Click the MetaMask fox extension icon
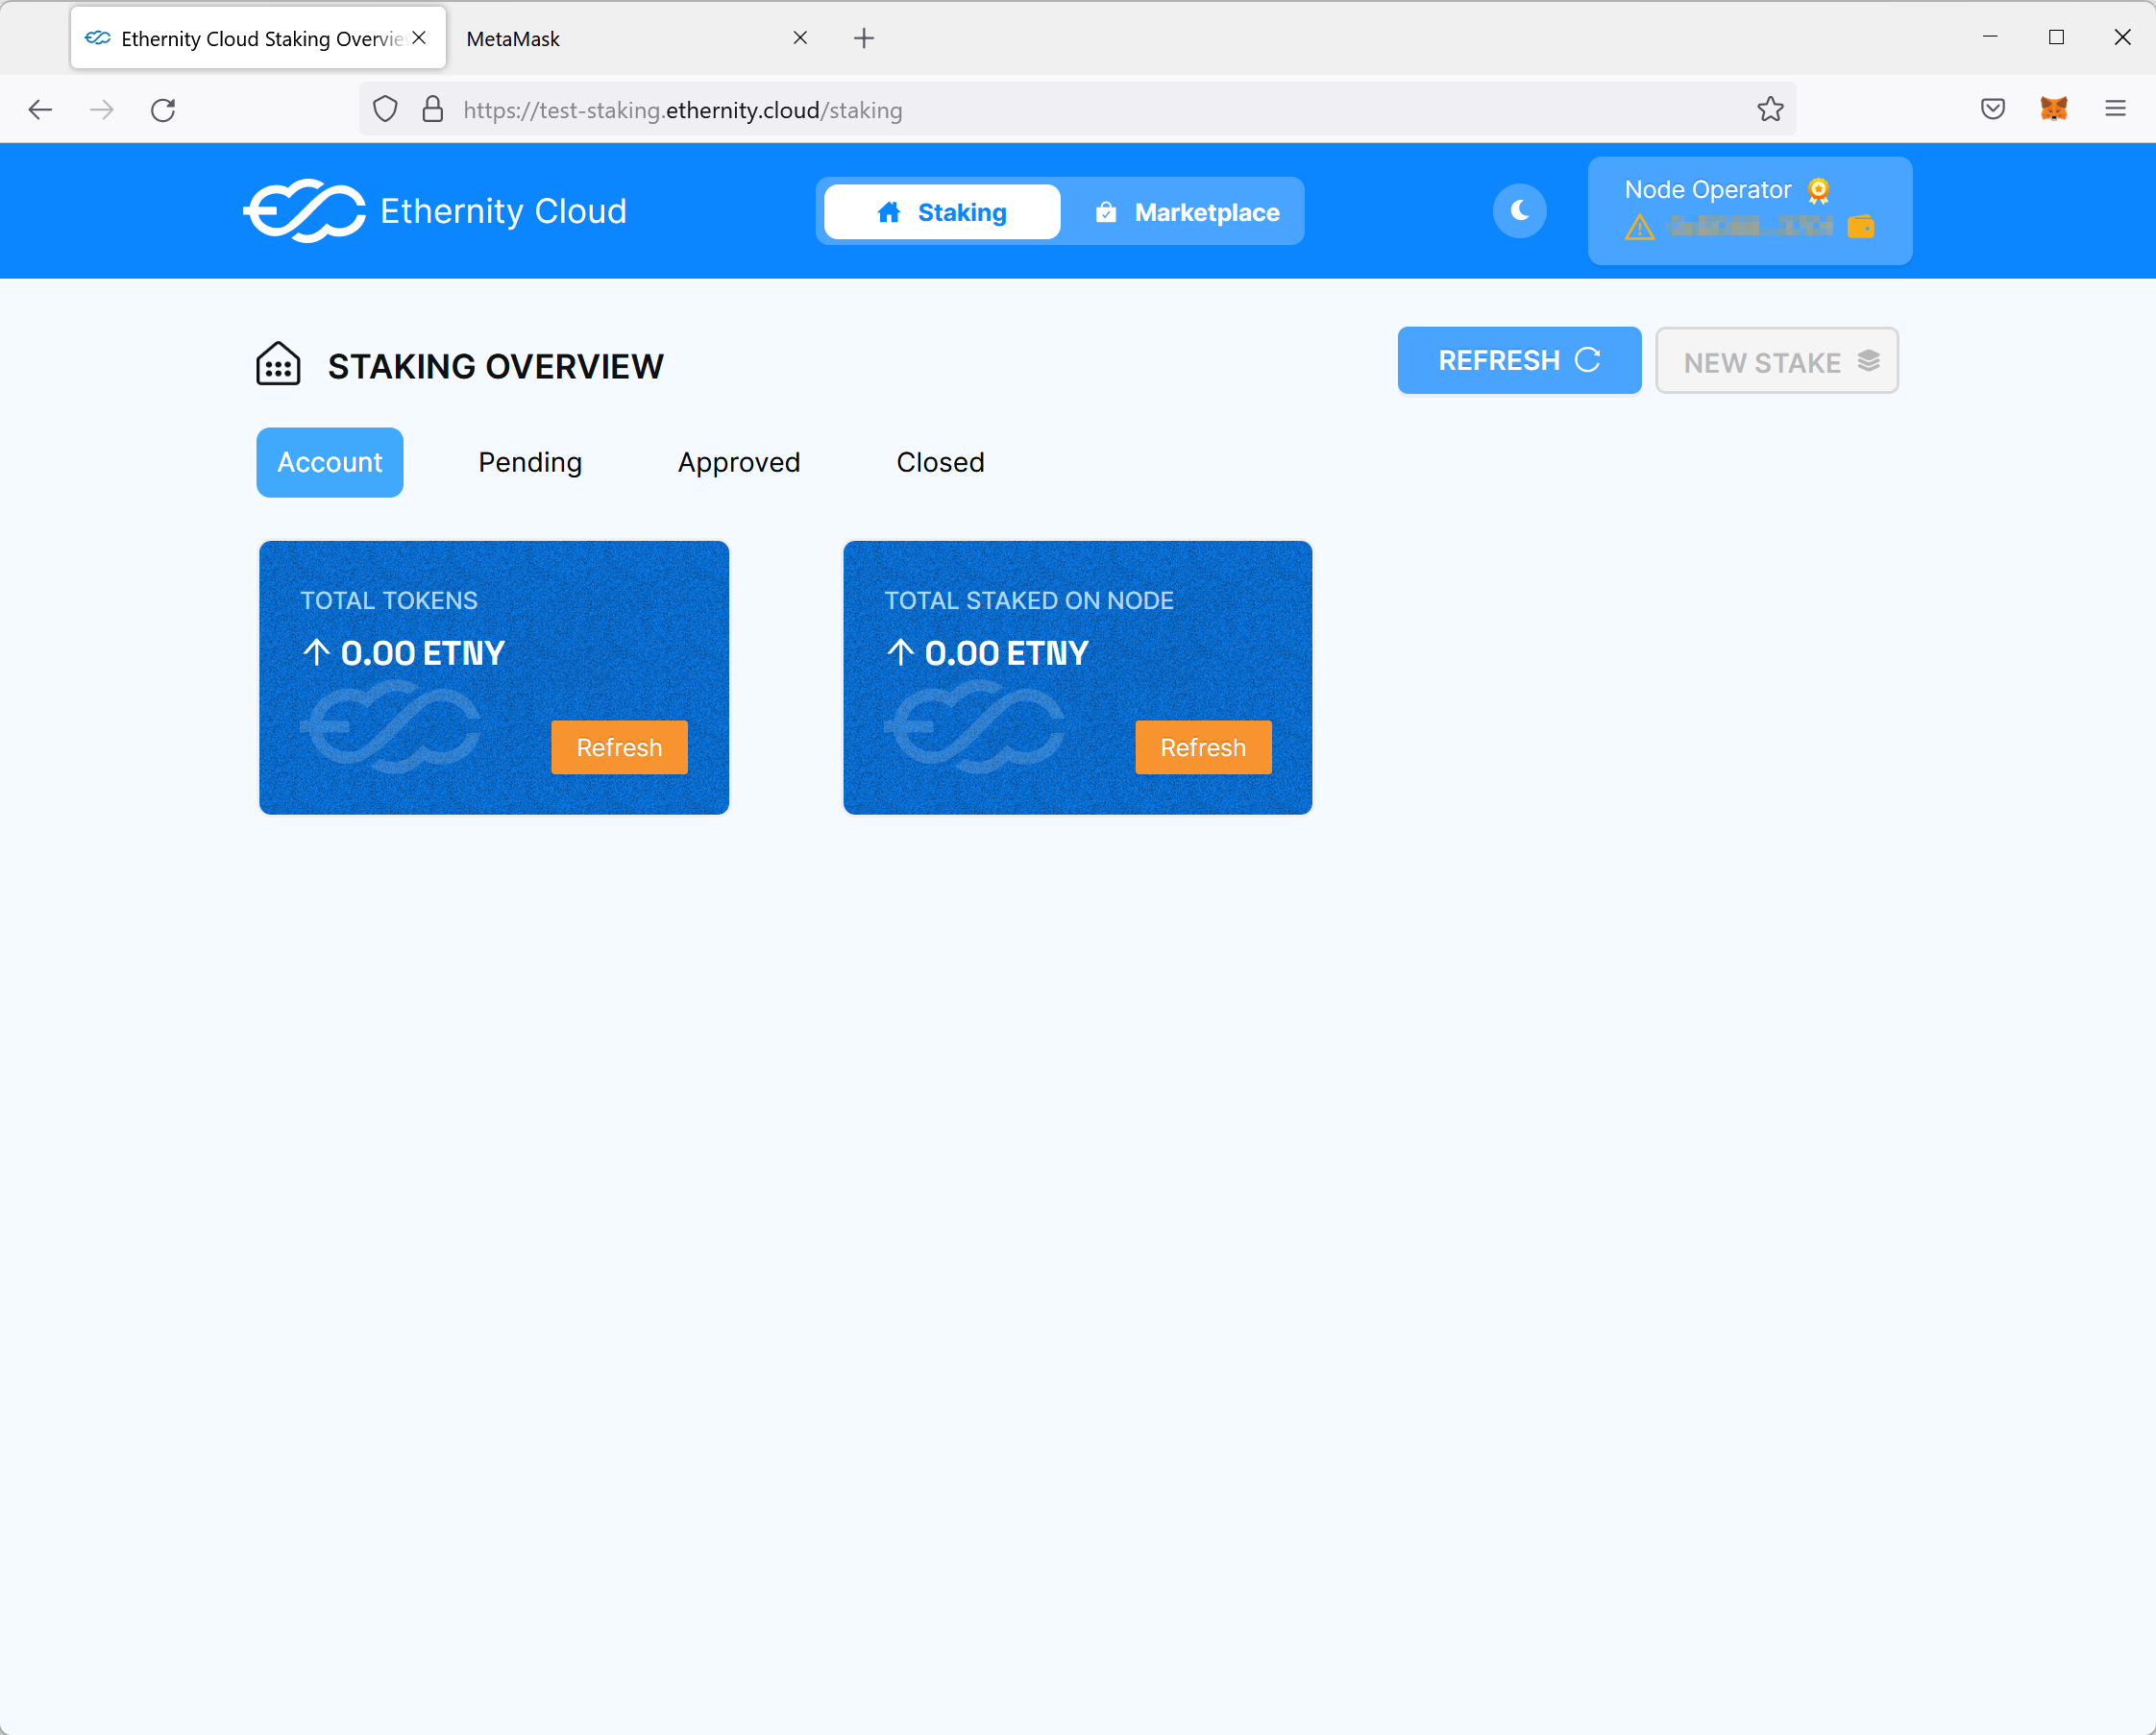 tap(2053, 109)
